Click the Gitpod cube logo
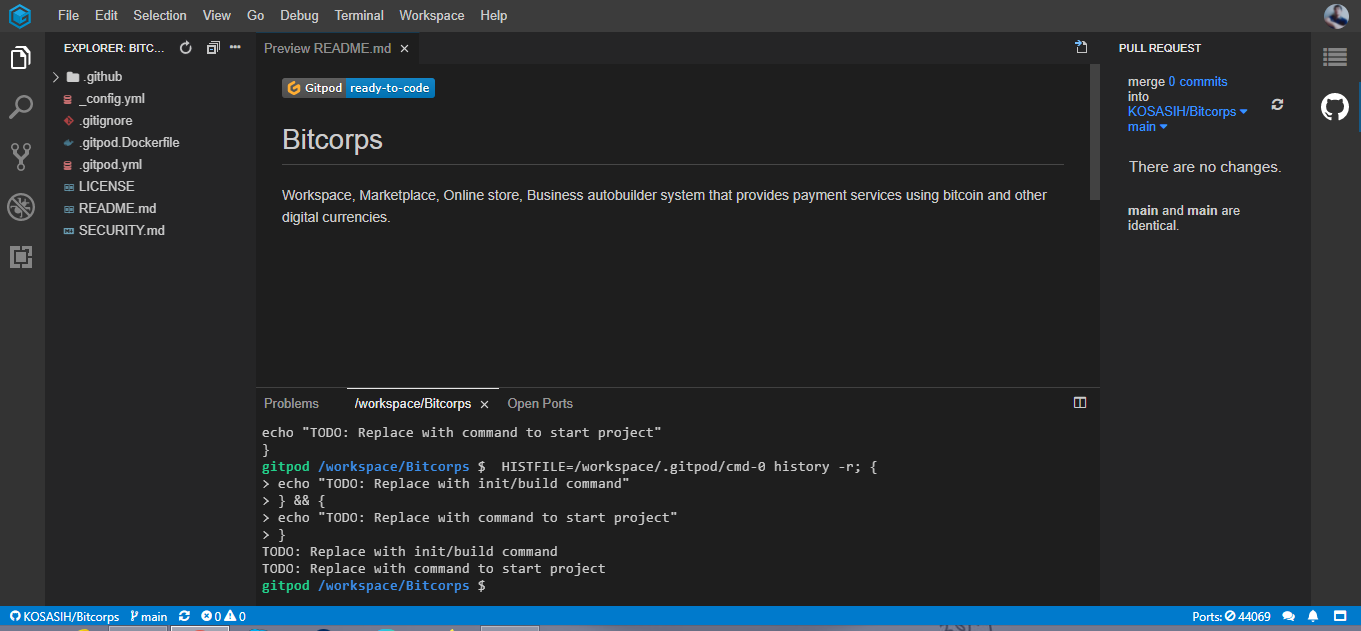This screenshot has width=1361, height=631. tap(20, 16)
